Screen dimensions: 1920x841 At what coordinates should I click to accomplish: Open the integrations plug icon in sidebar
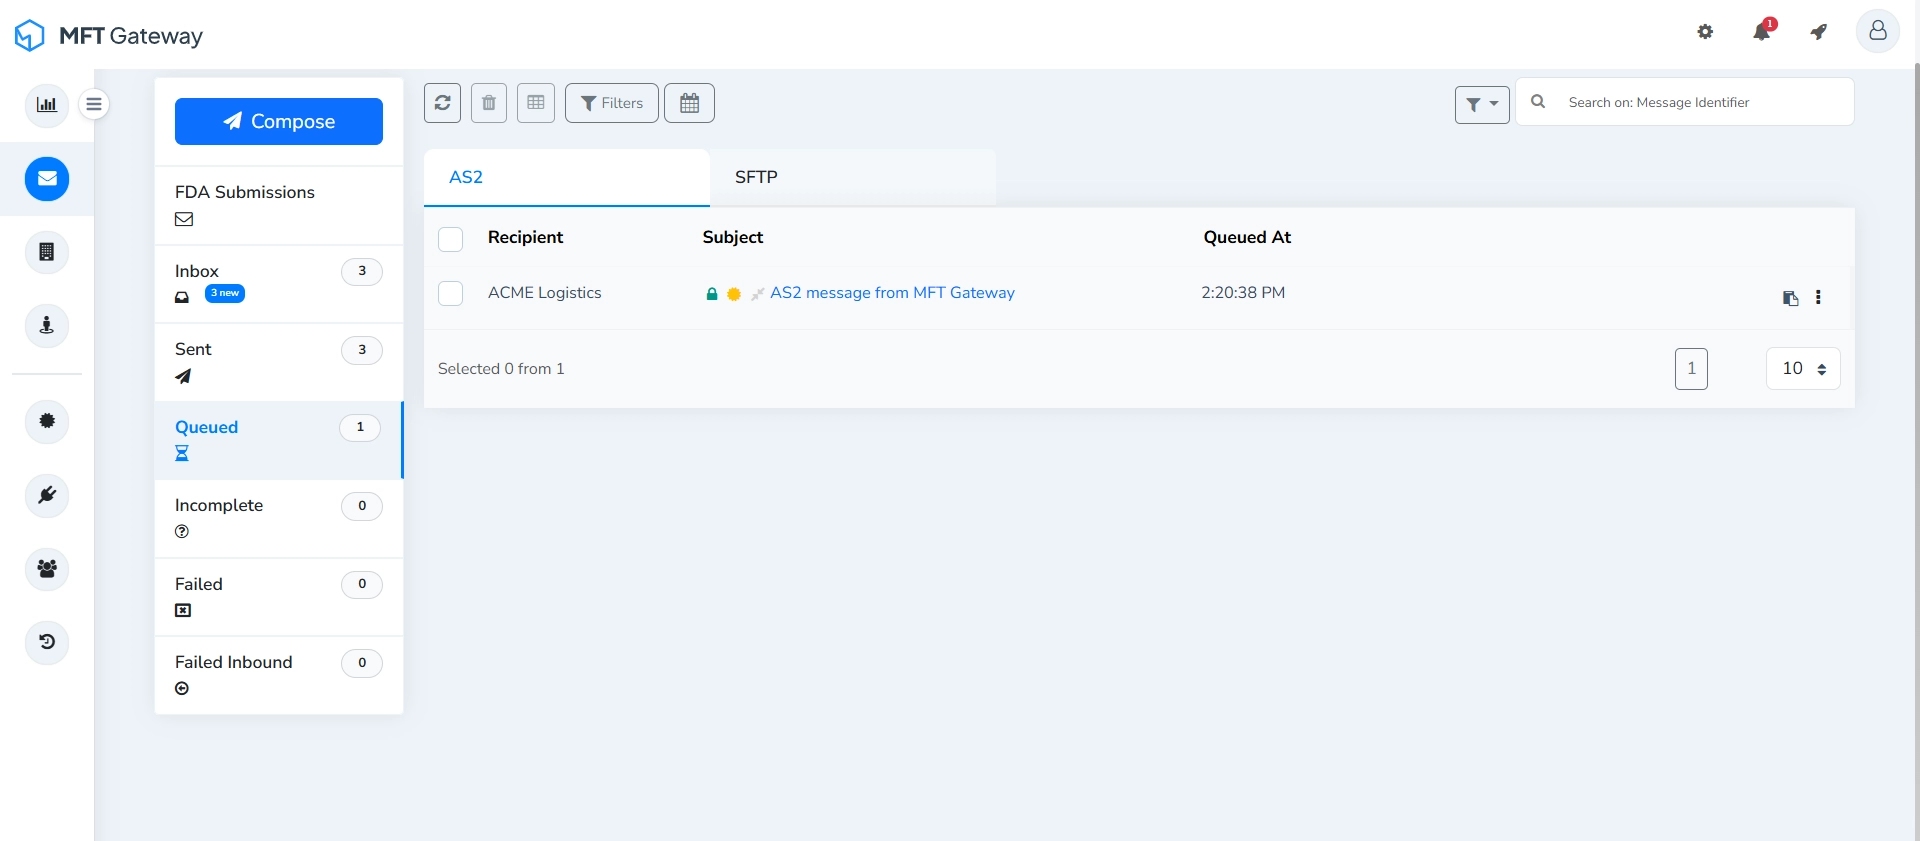coord(47,495)
